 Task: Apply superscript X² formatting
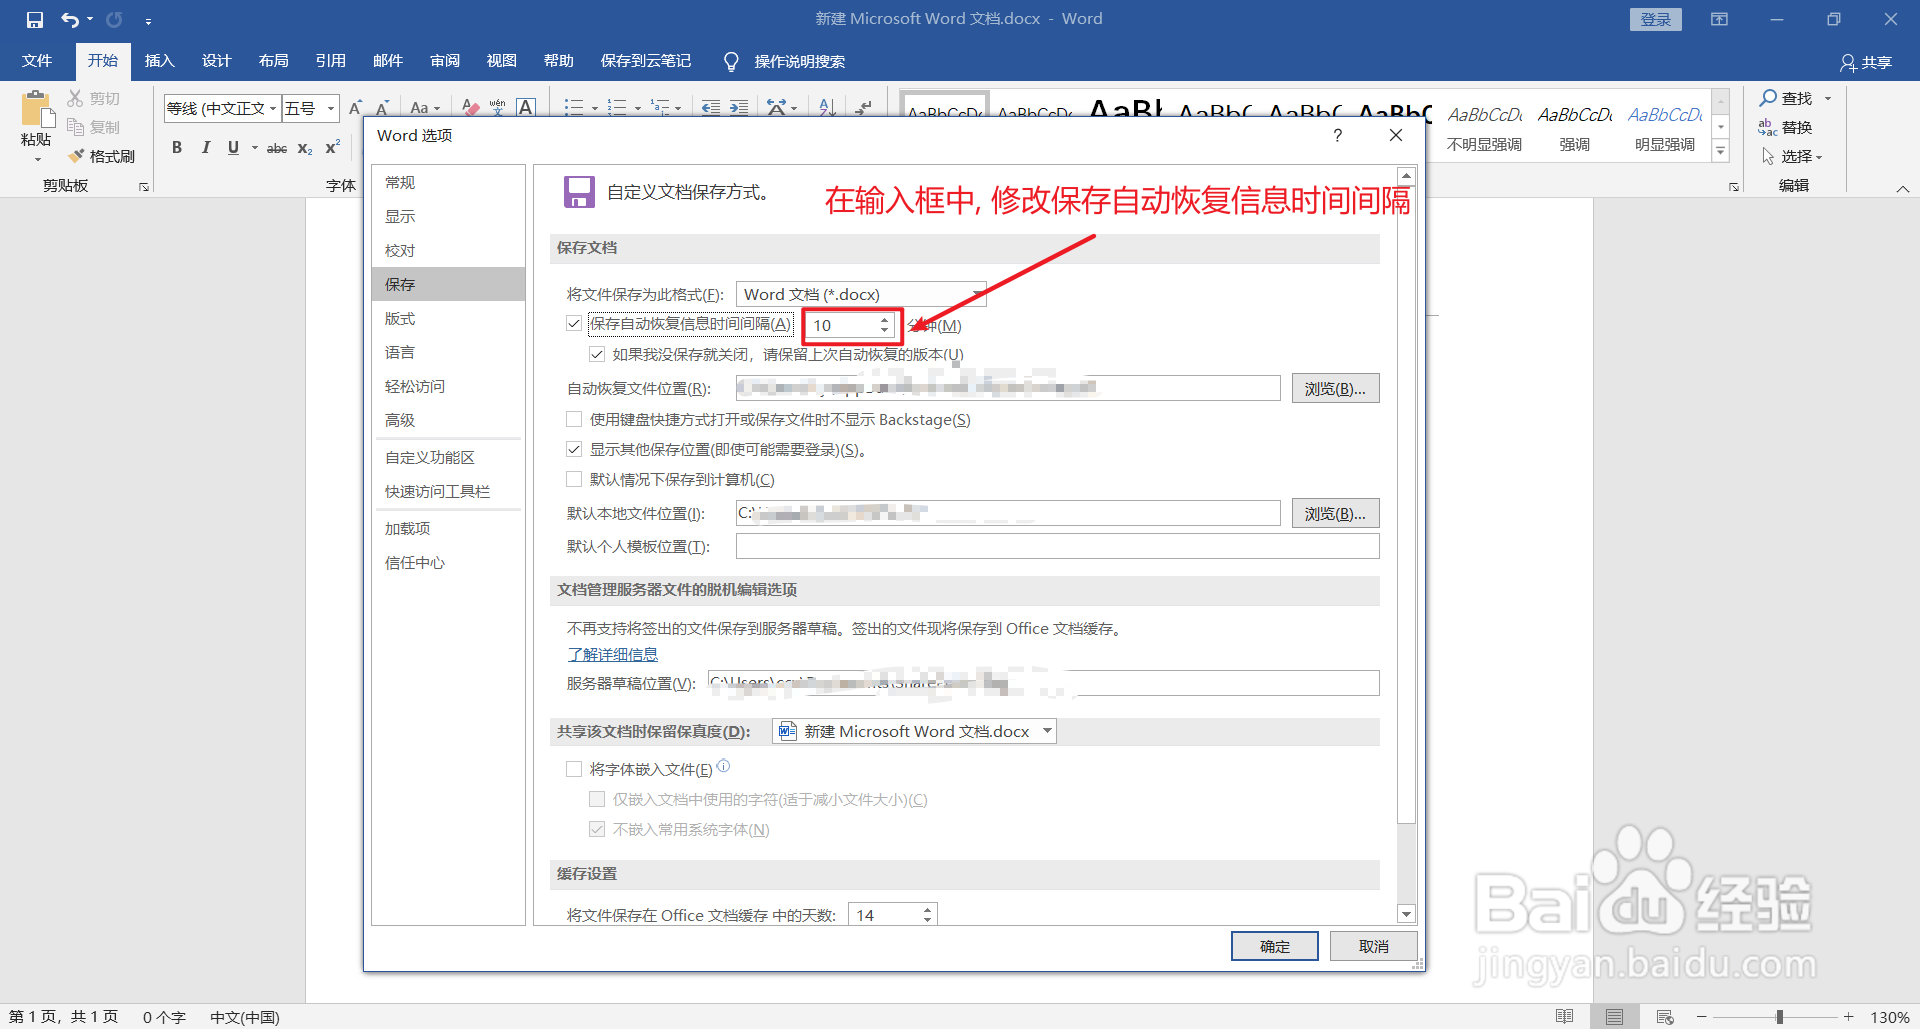pyautogui.click(x=333, y=148)
